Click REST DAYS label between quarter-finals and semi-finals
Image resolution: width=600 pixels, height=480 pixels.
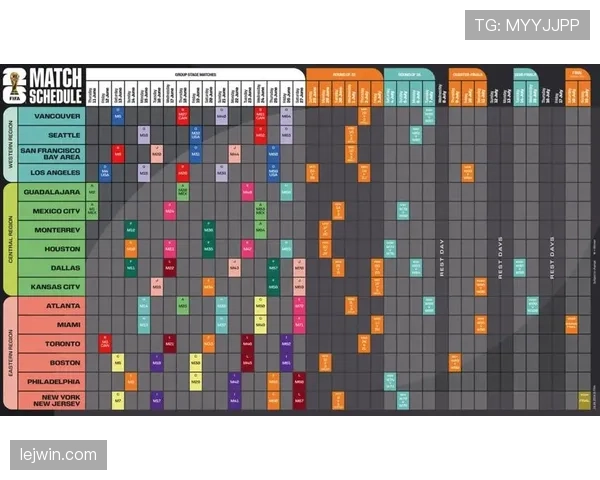500,258
